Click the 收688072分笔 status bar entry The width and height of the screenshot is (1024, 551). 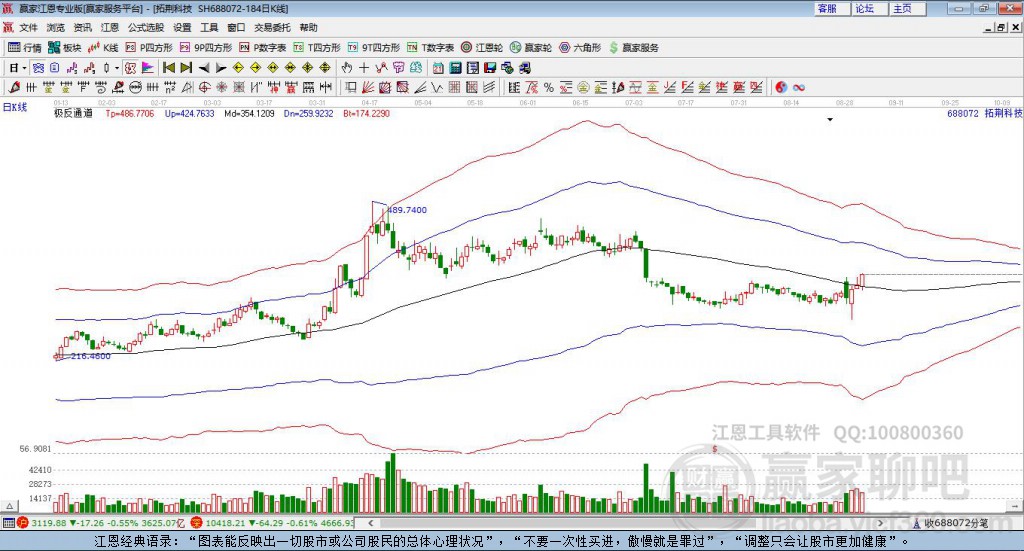coord(956,523)
